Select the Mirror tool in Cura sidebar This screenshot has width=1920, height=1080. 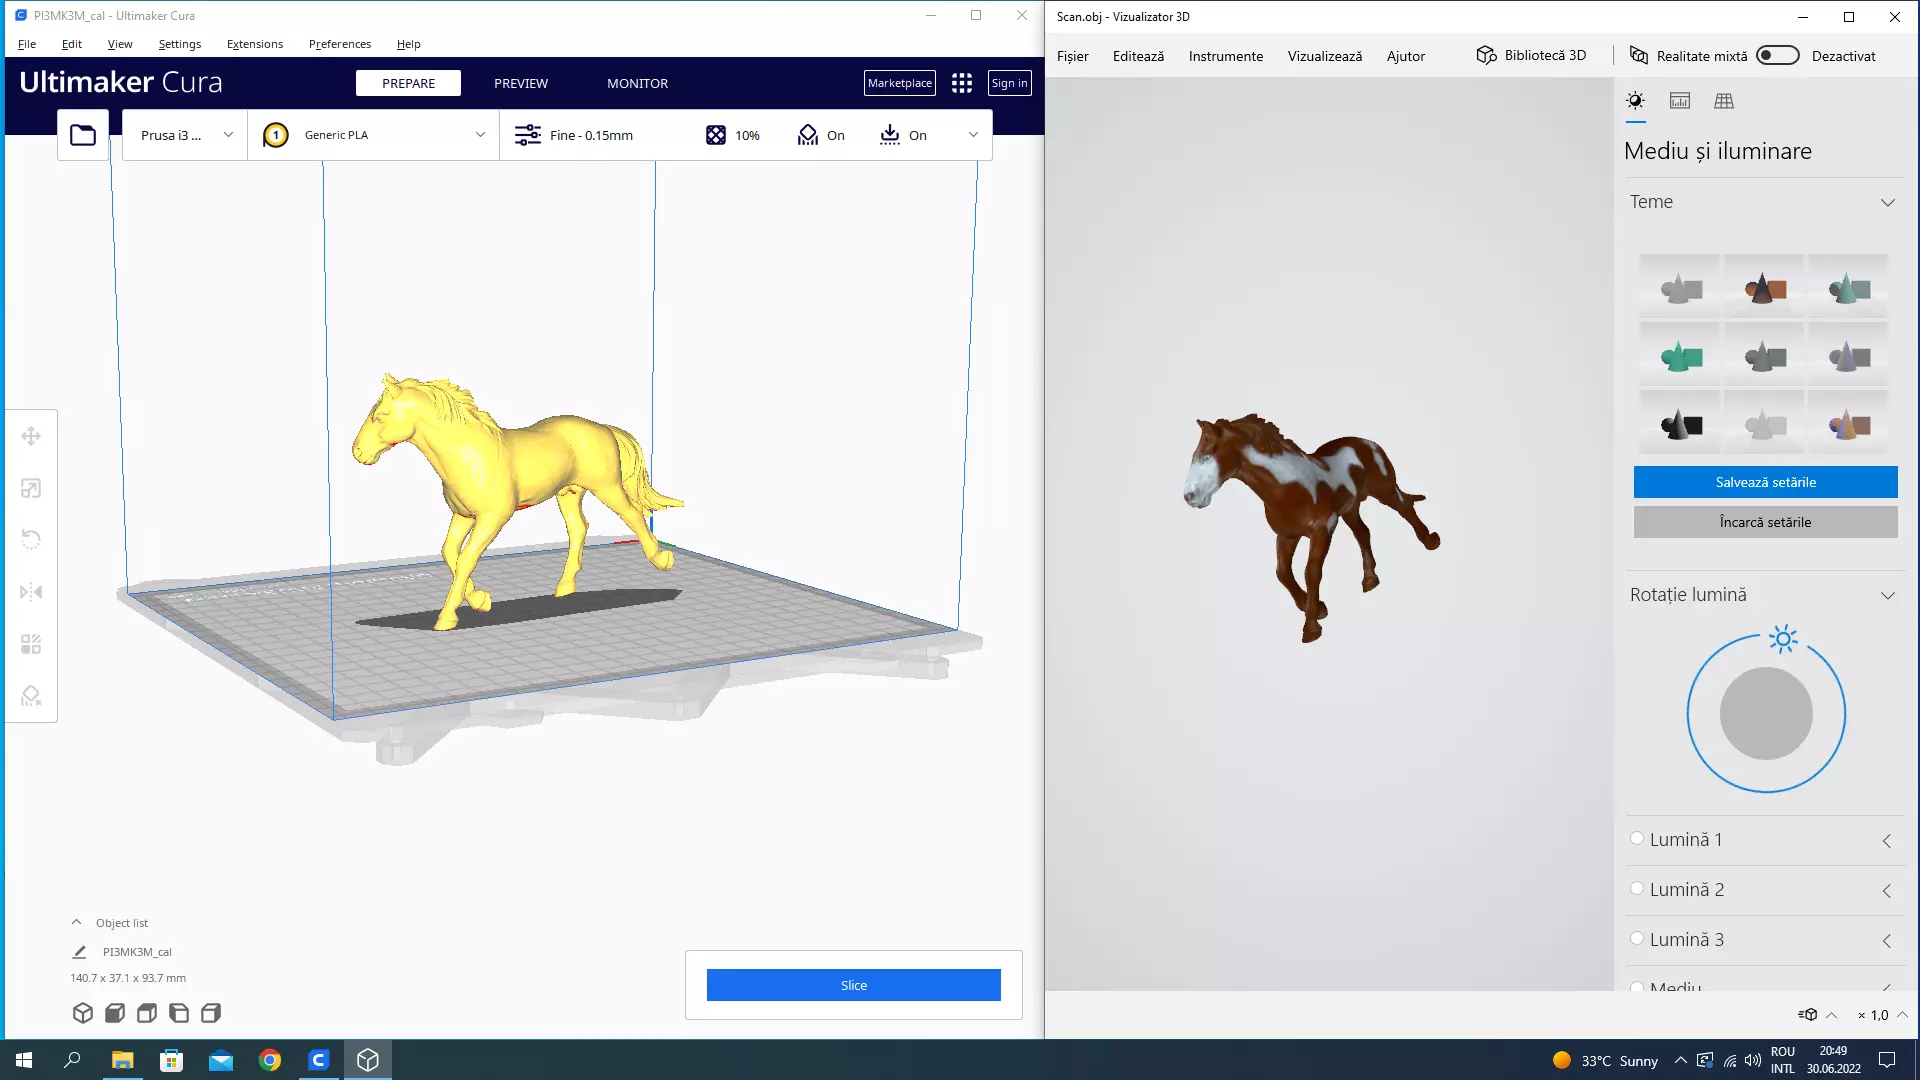click(x=31, y=592)
